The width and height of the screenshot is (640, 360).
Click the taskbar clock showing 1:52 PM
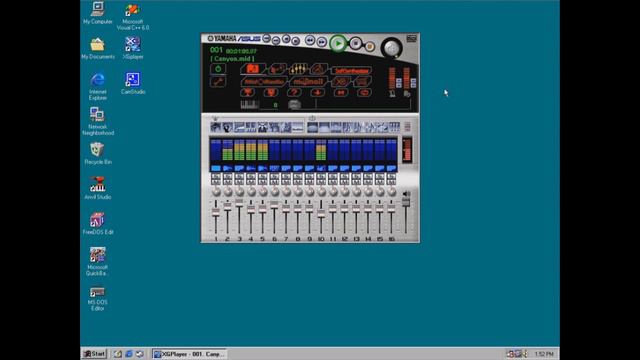click(544, 354)
